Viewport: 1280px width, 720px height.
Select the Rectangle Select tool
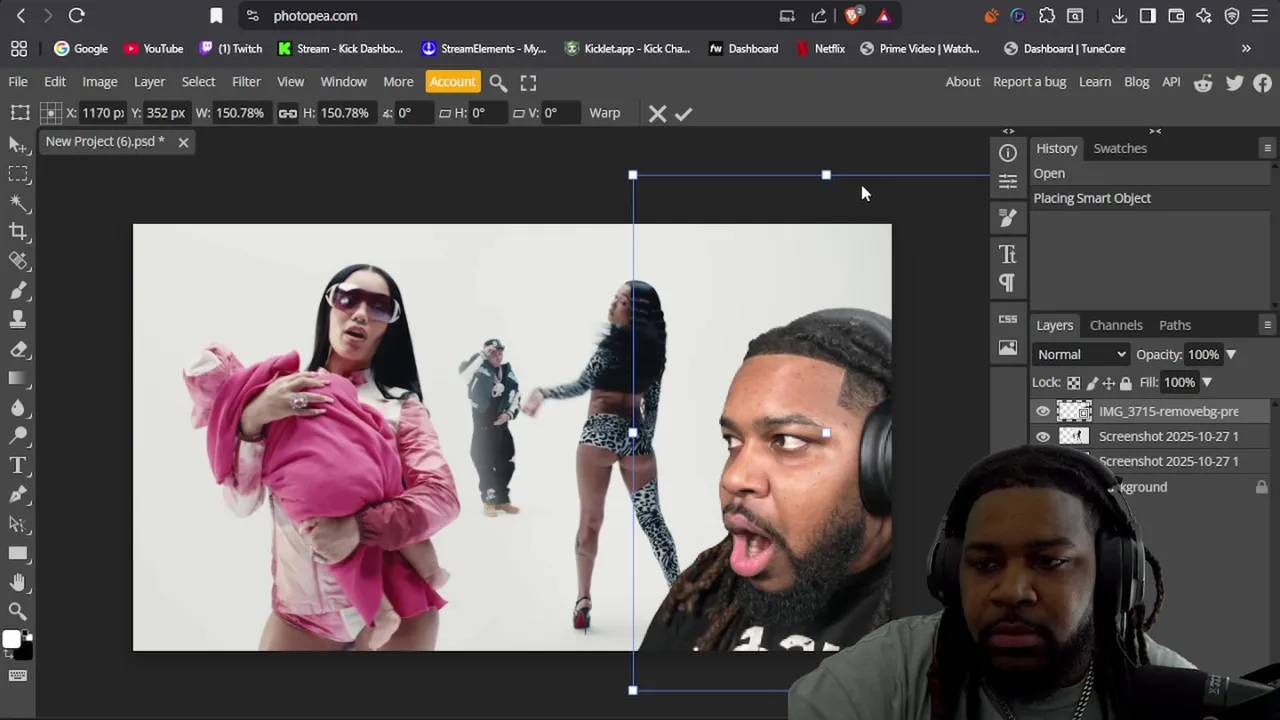coord(17,174)
